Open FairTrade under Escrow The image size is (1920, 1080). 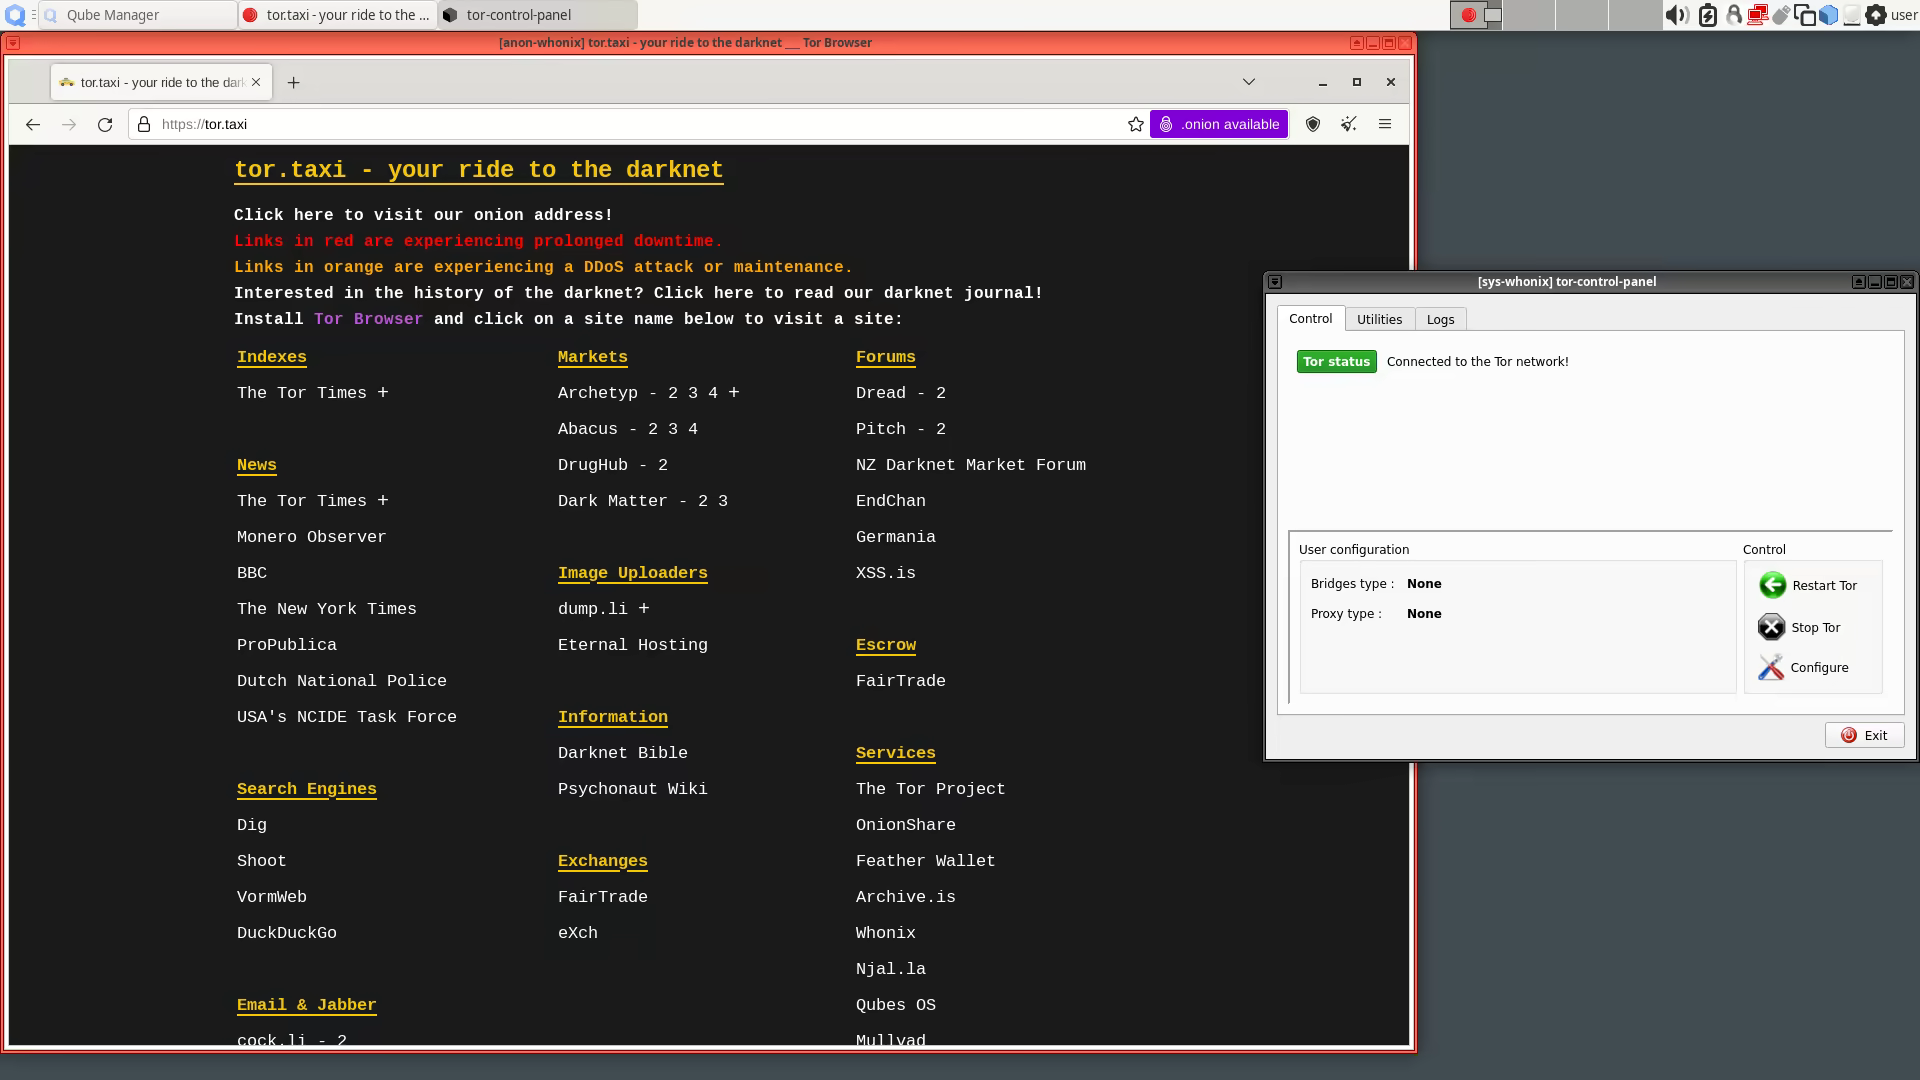click(x=900, y=681)
